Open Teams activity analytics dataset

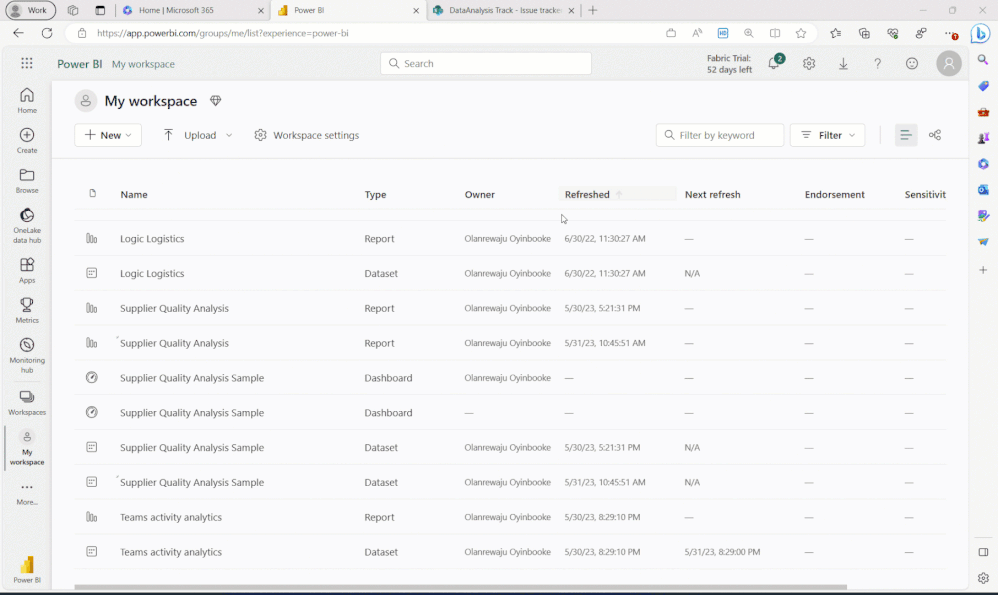pyautogui.click(x=171, y=552)
